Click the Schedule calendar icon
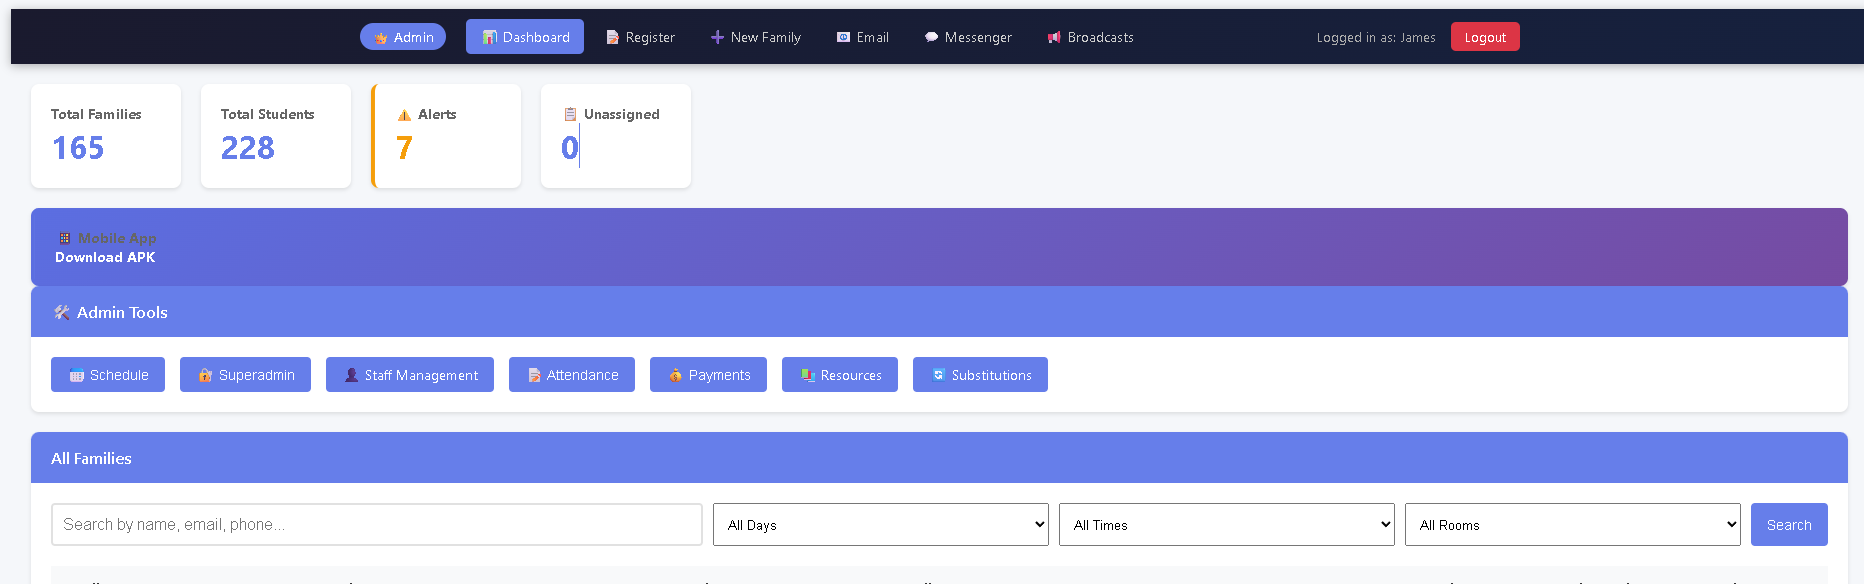The height and width of the screenshot is (584, 1864). click(x=77, y=376)
